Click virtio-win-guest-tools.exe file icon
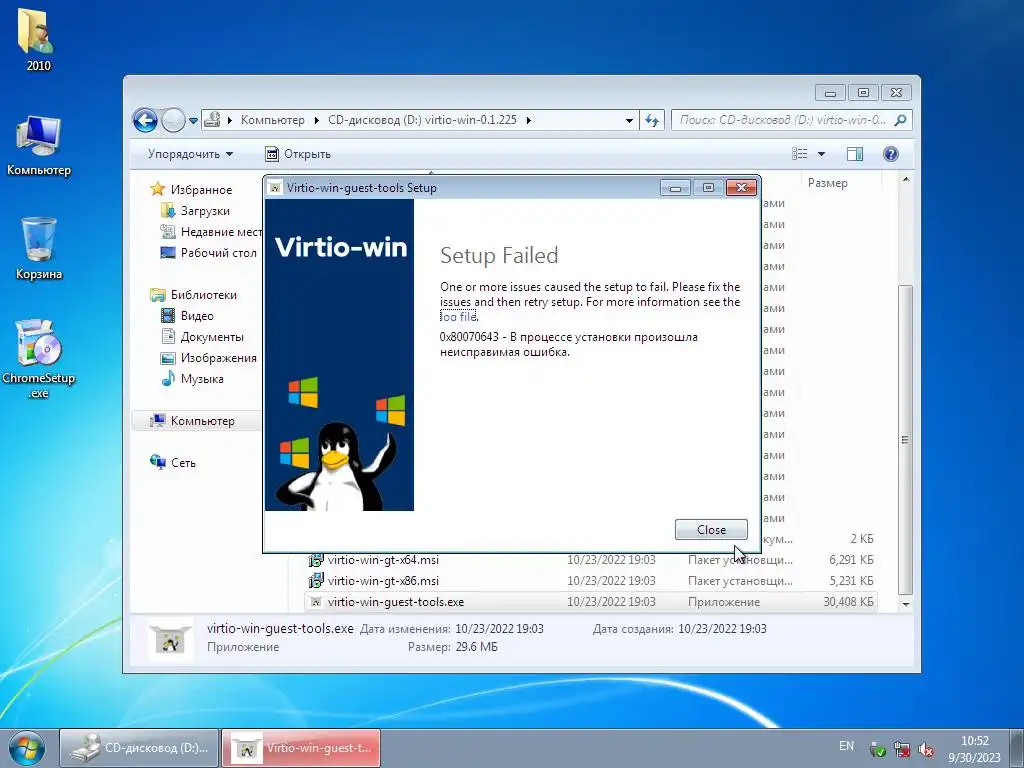 point(316,602)
